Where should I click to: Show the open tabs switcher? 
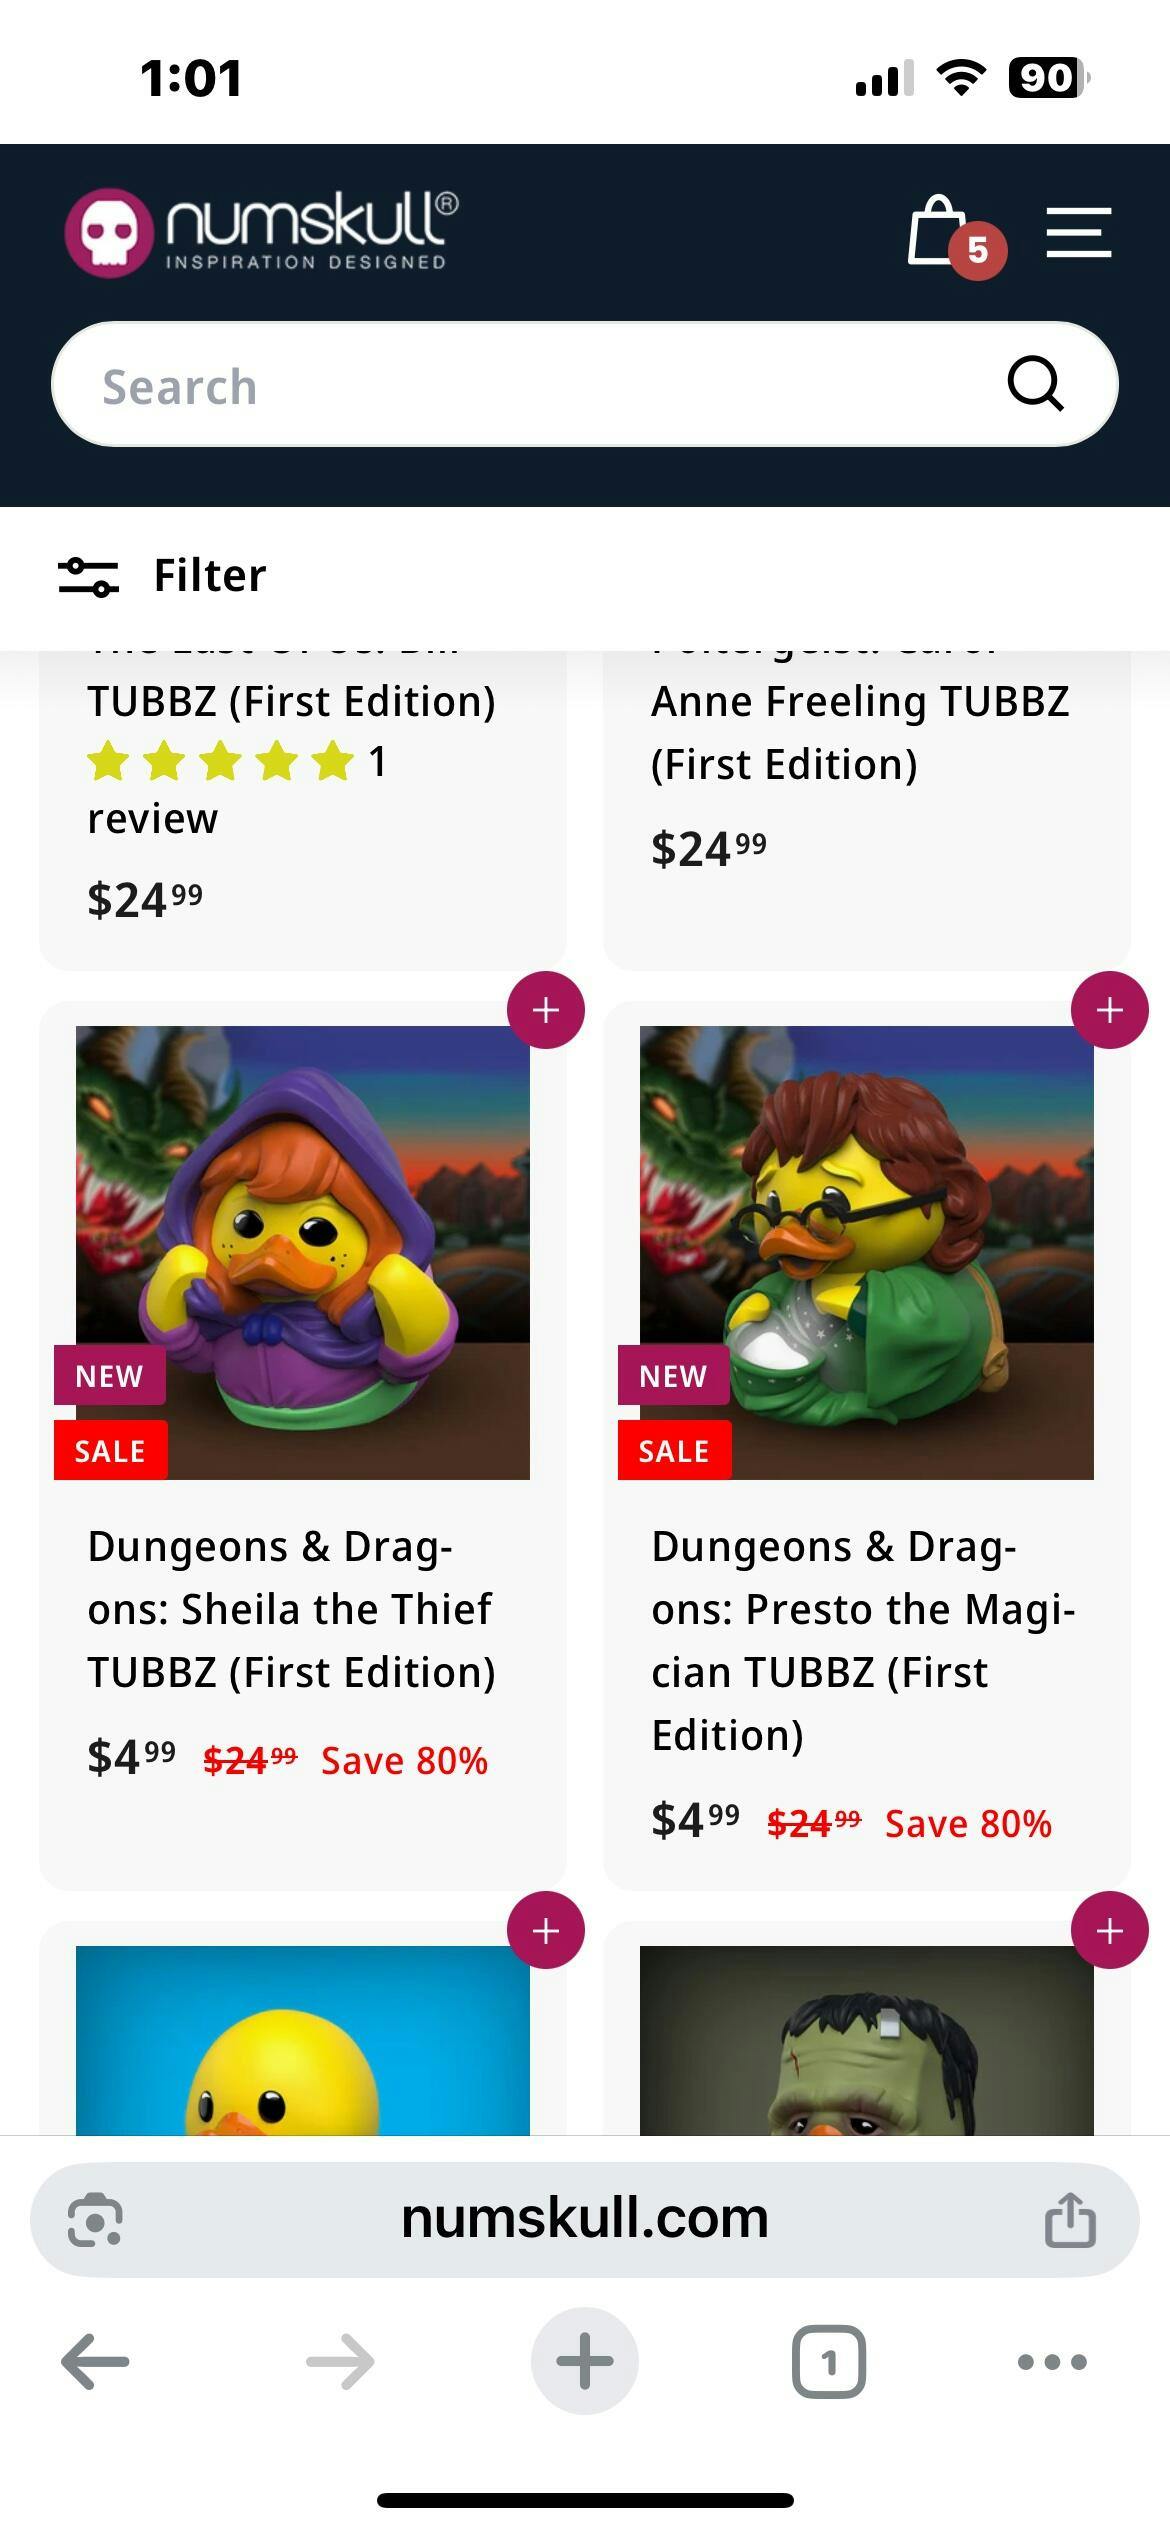coord(828,2362)
